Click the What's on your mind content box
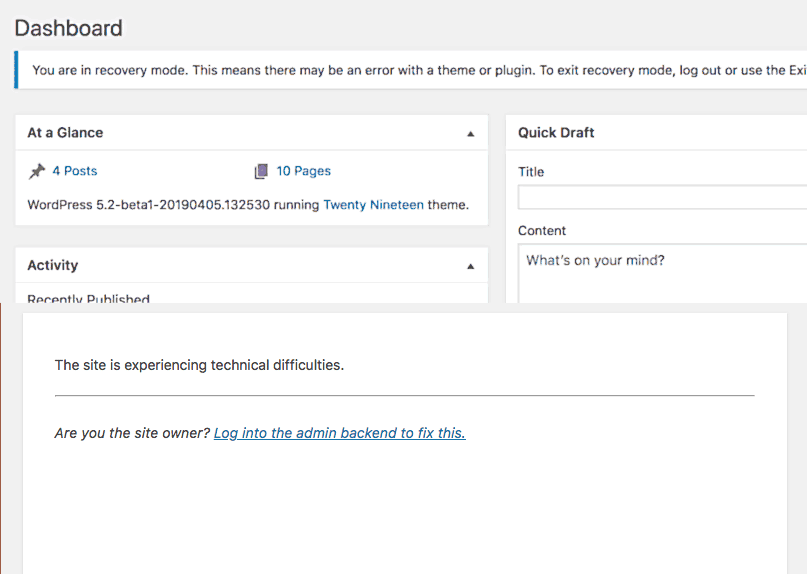 tap(662, 274)
